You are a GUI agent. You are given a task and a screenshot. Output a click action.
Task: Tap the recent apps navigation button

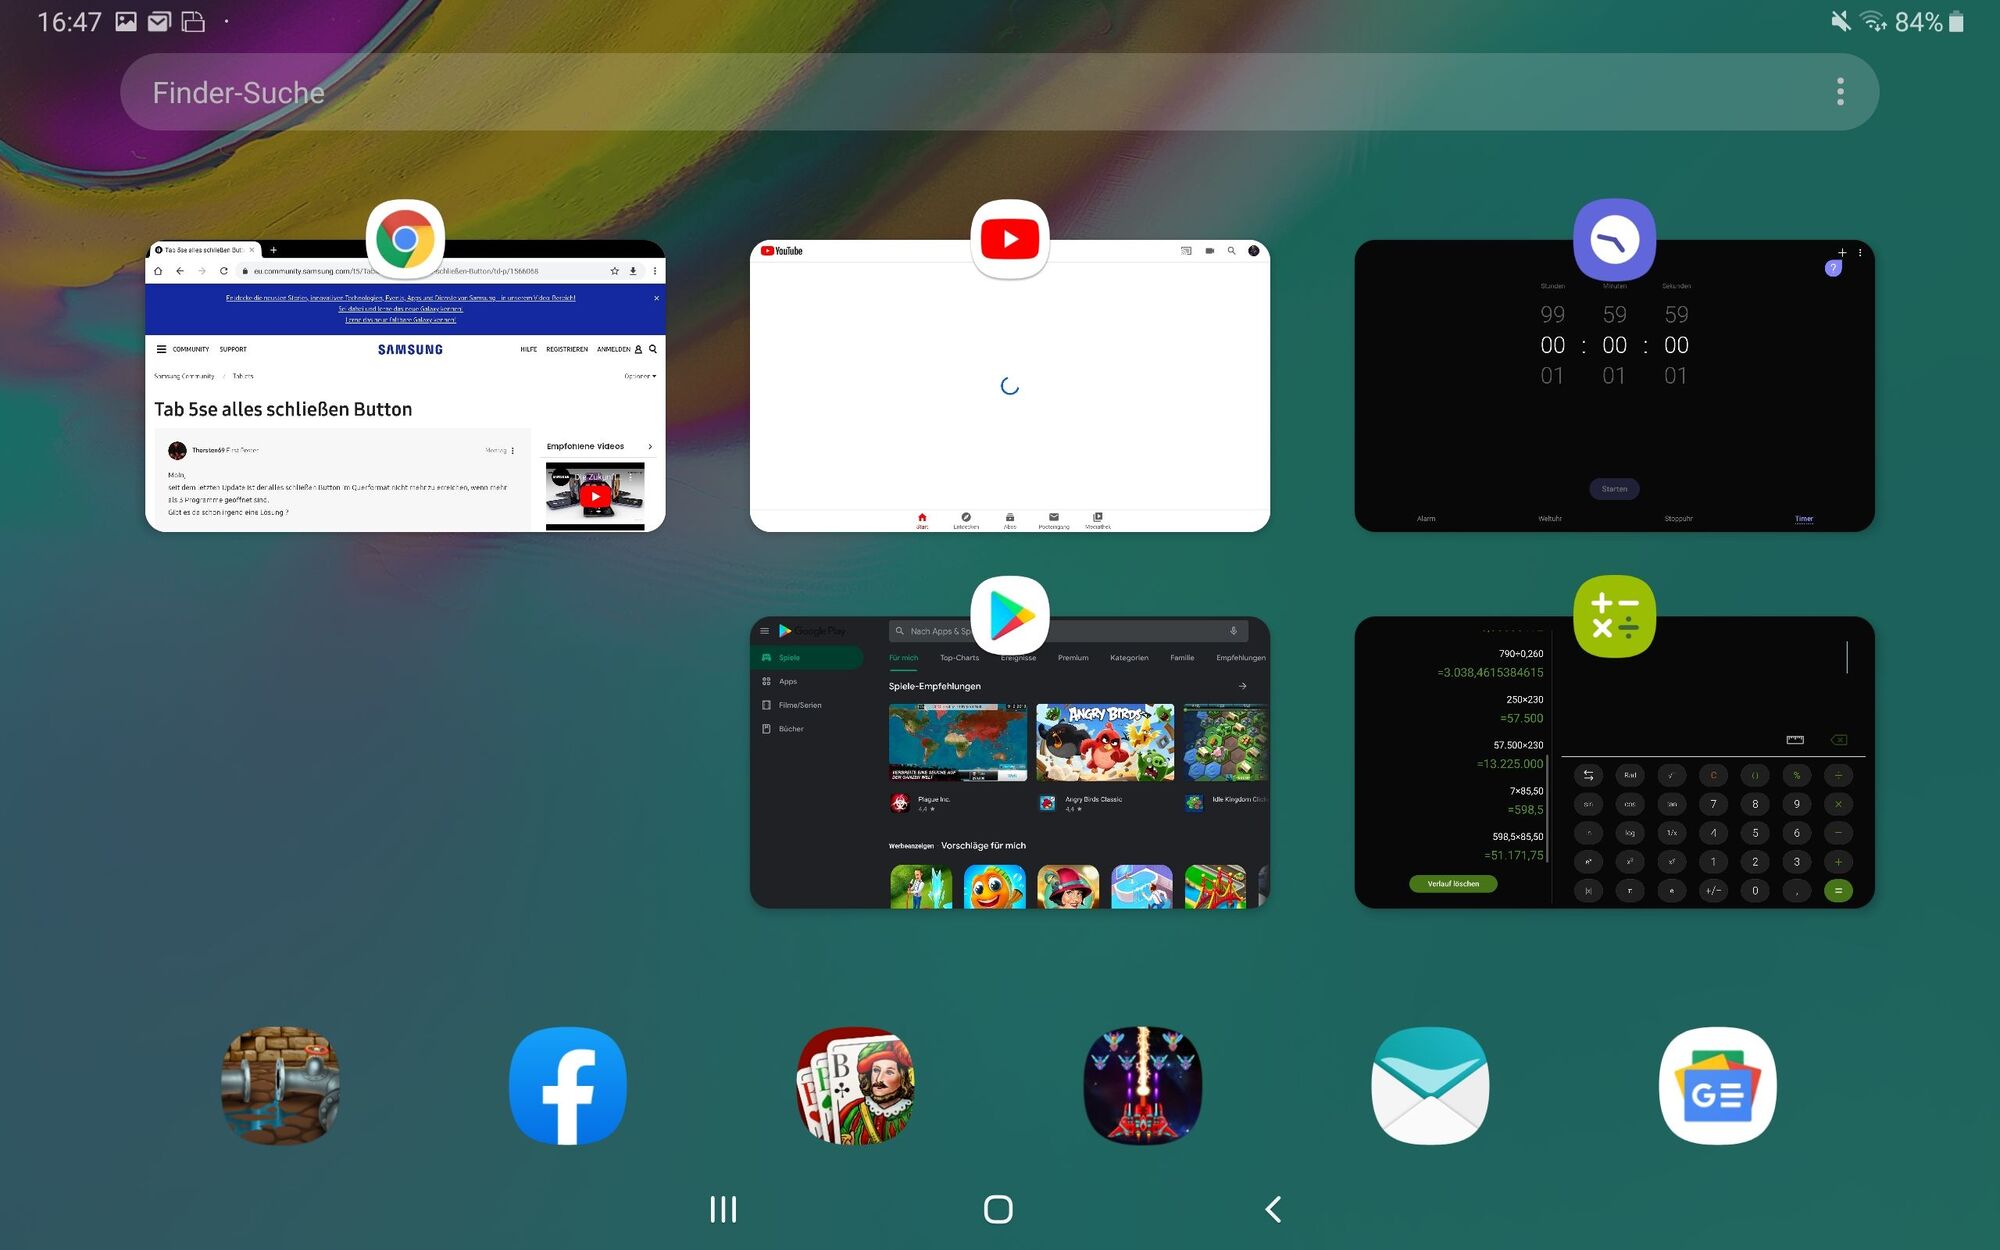click(x=723, y=1209)
